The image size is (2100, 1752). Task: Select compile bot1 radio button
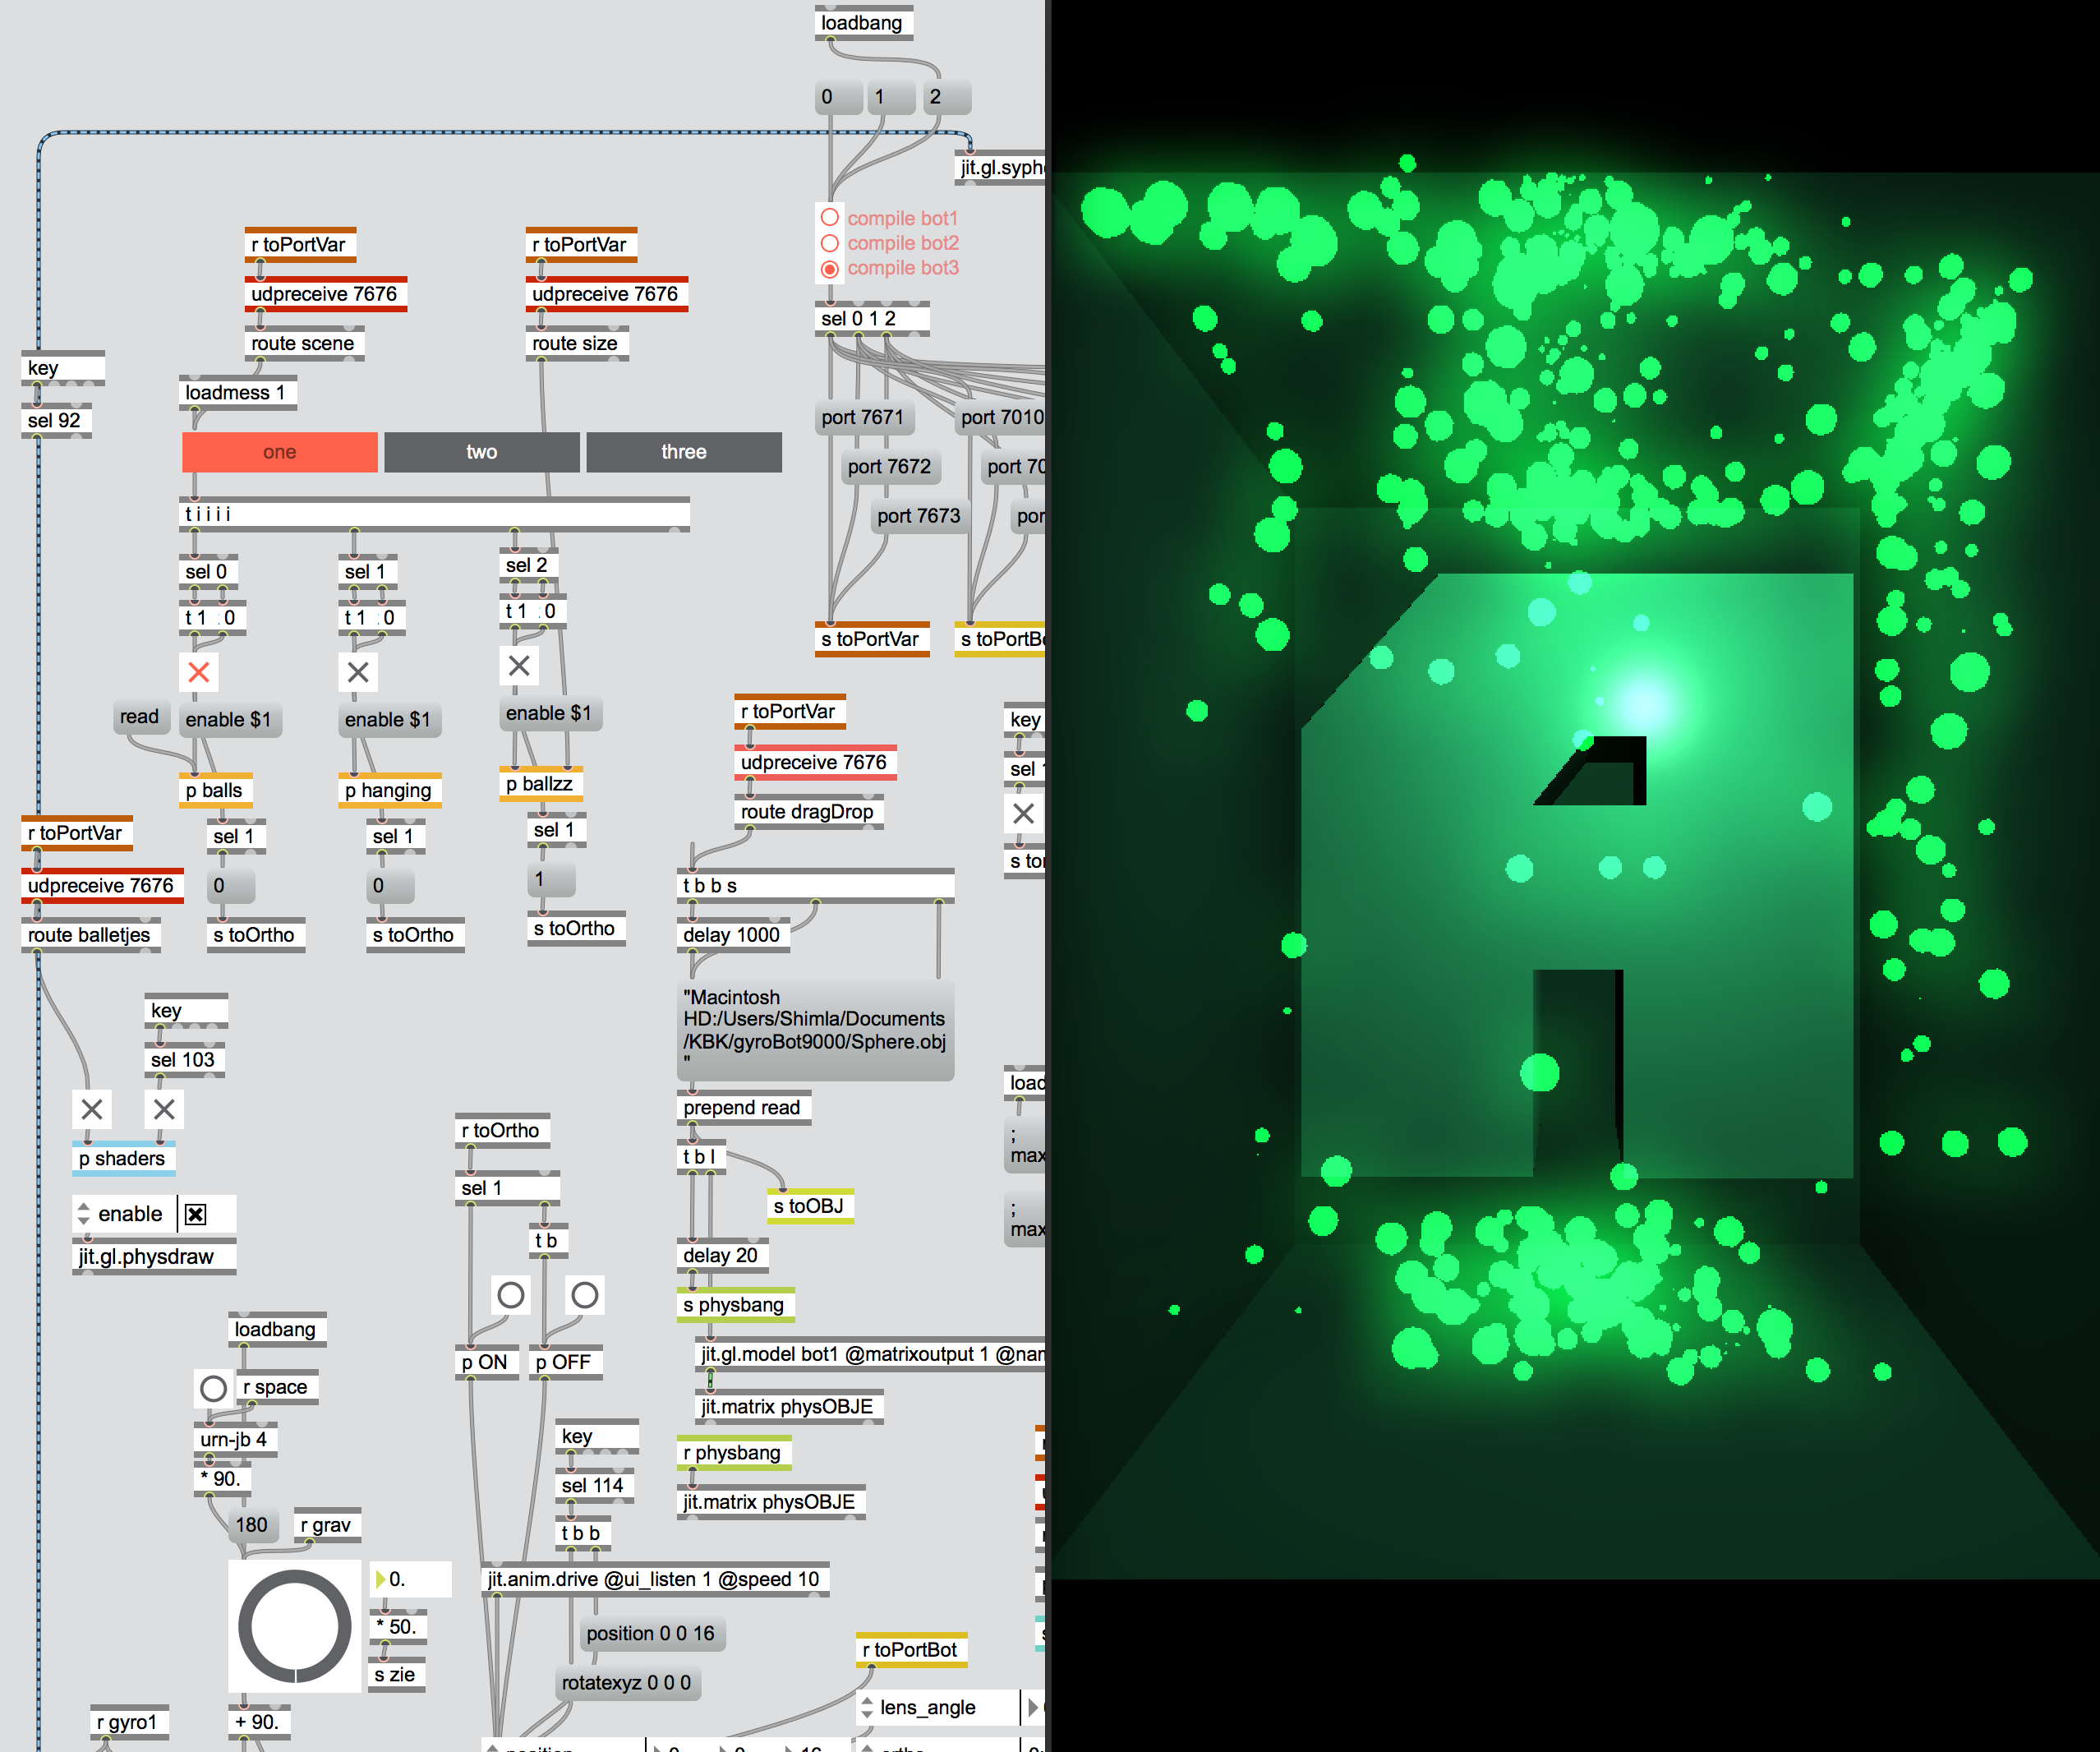click(x=830, y=217)
